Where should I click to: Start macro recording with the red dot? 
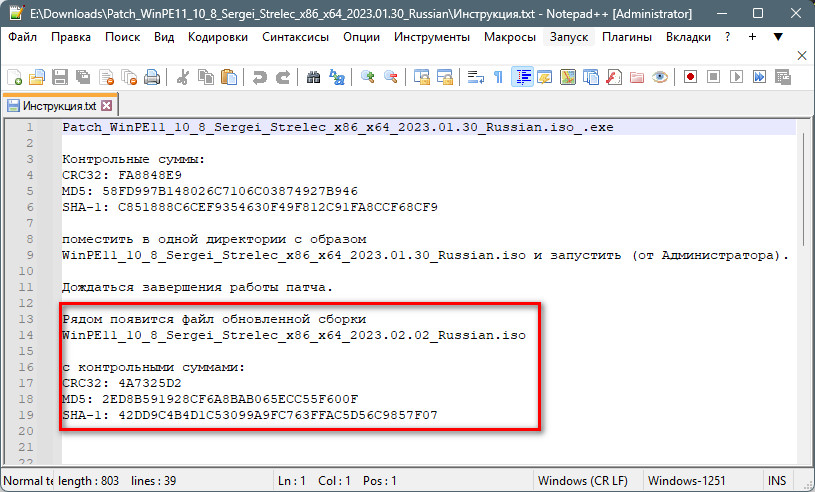point(690,77)
